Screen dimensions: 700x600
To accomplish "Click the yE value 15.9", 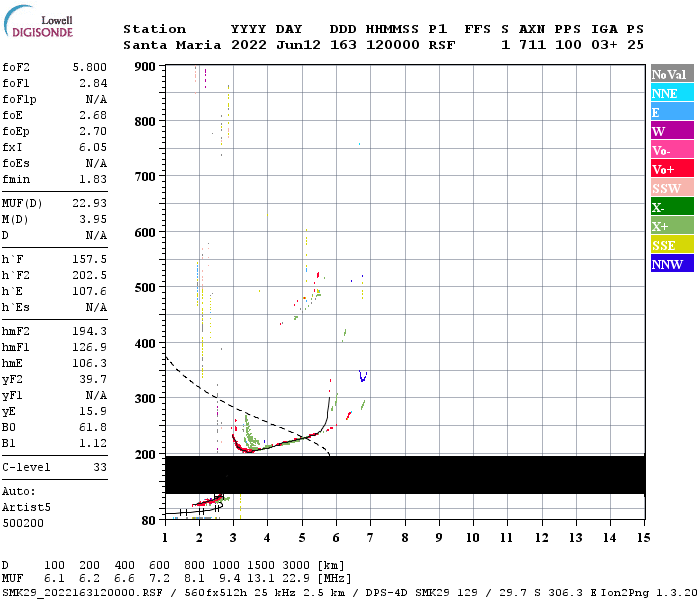I will (x=93, y=411).
